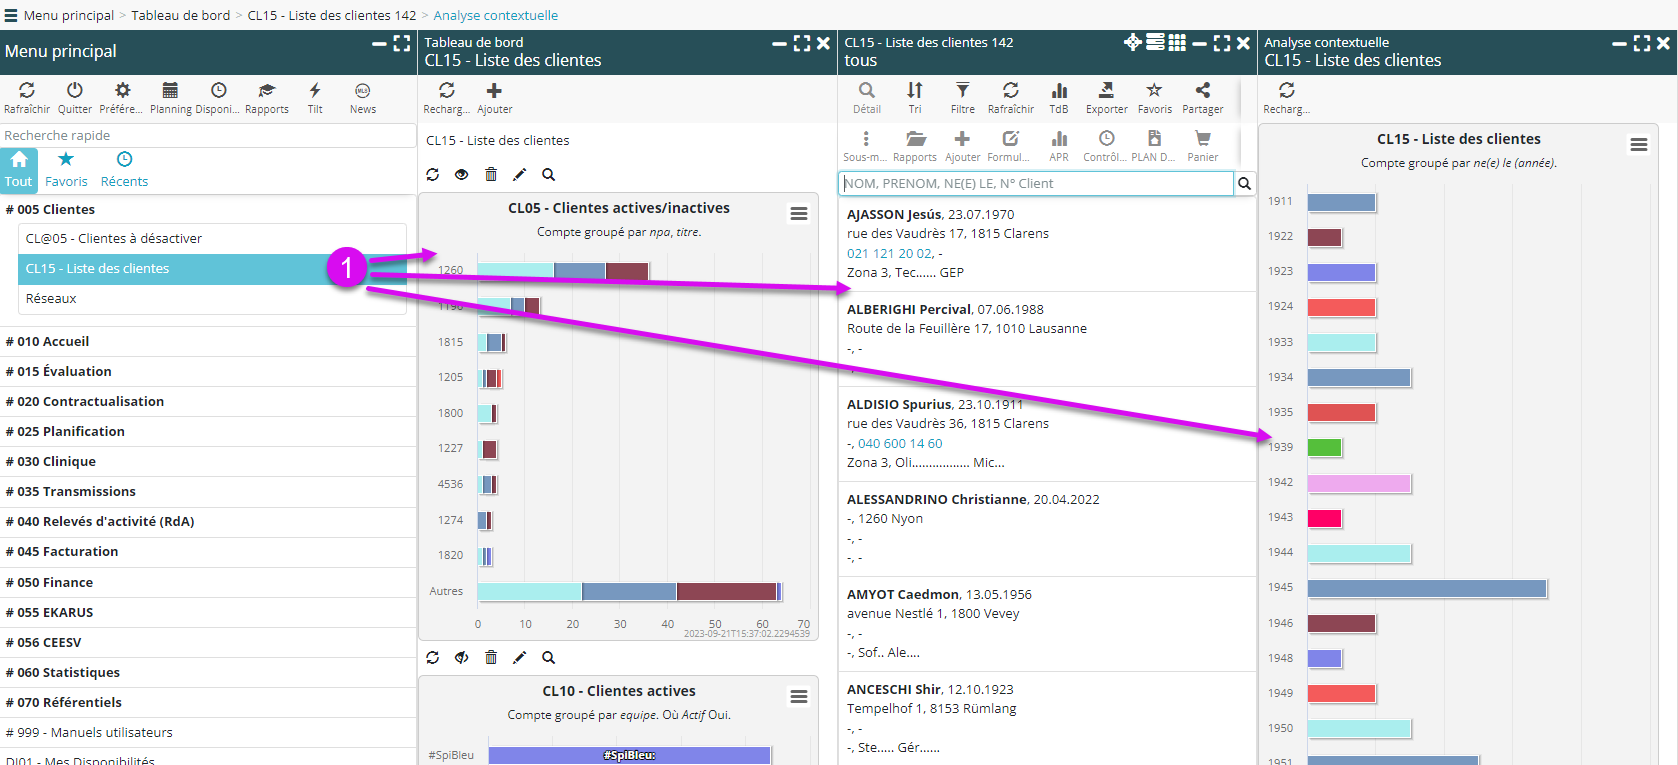Open Tableau de bord breadcrumb link
Viewport: 1678px width, 765px height.
coord(180,15)
